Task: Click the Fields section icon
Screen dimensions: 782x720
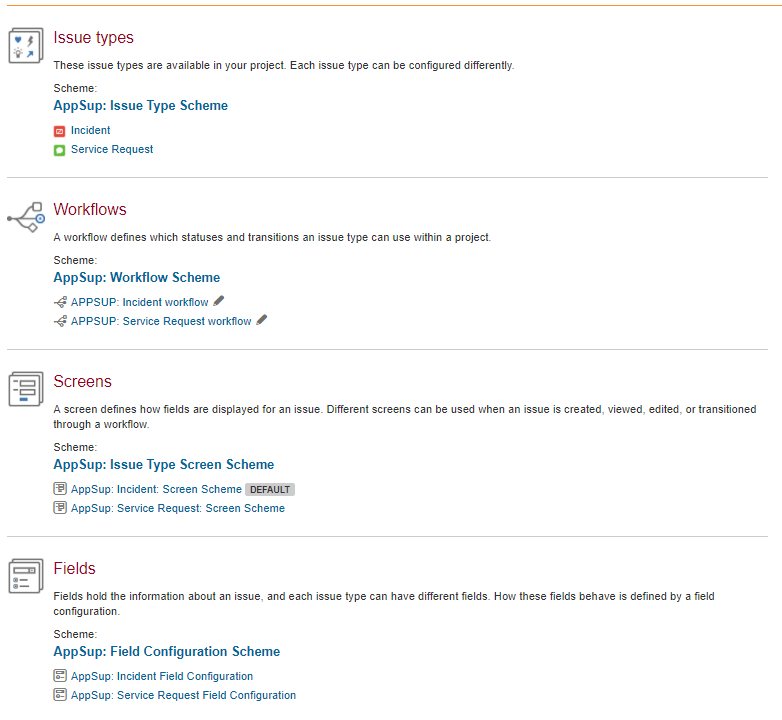Action: click(26, 576)
